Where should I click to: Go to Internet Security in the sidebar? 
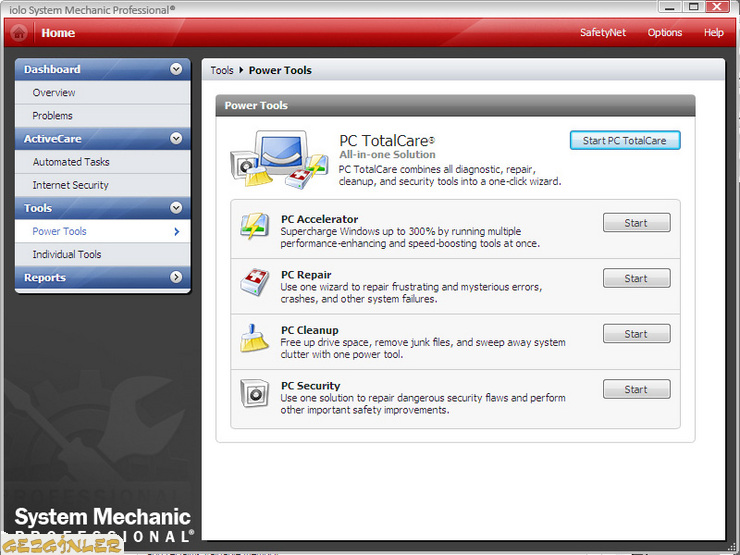(70, 185)
